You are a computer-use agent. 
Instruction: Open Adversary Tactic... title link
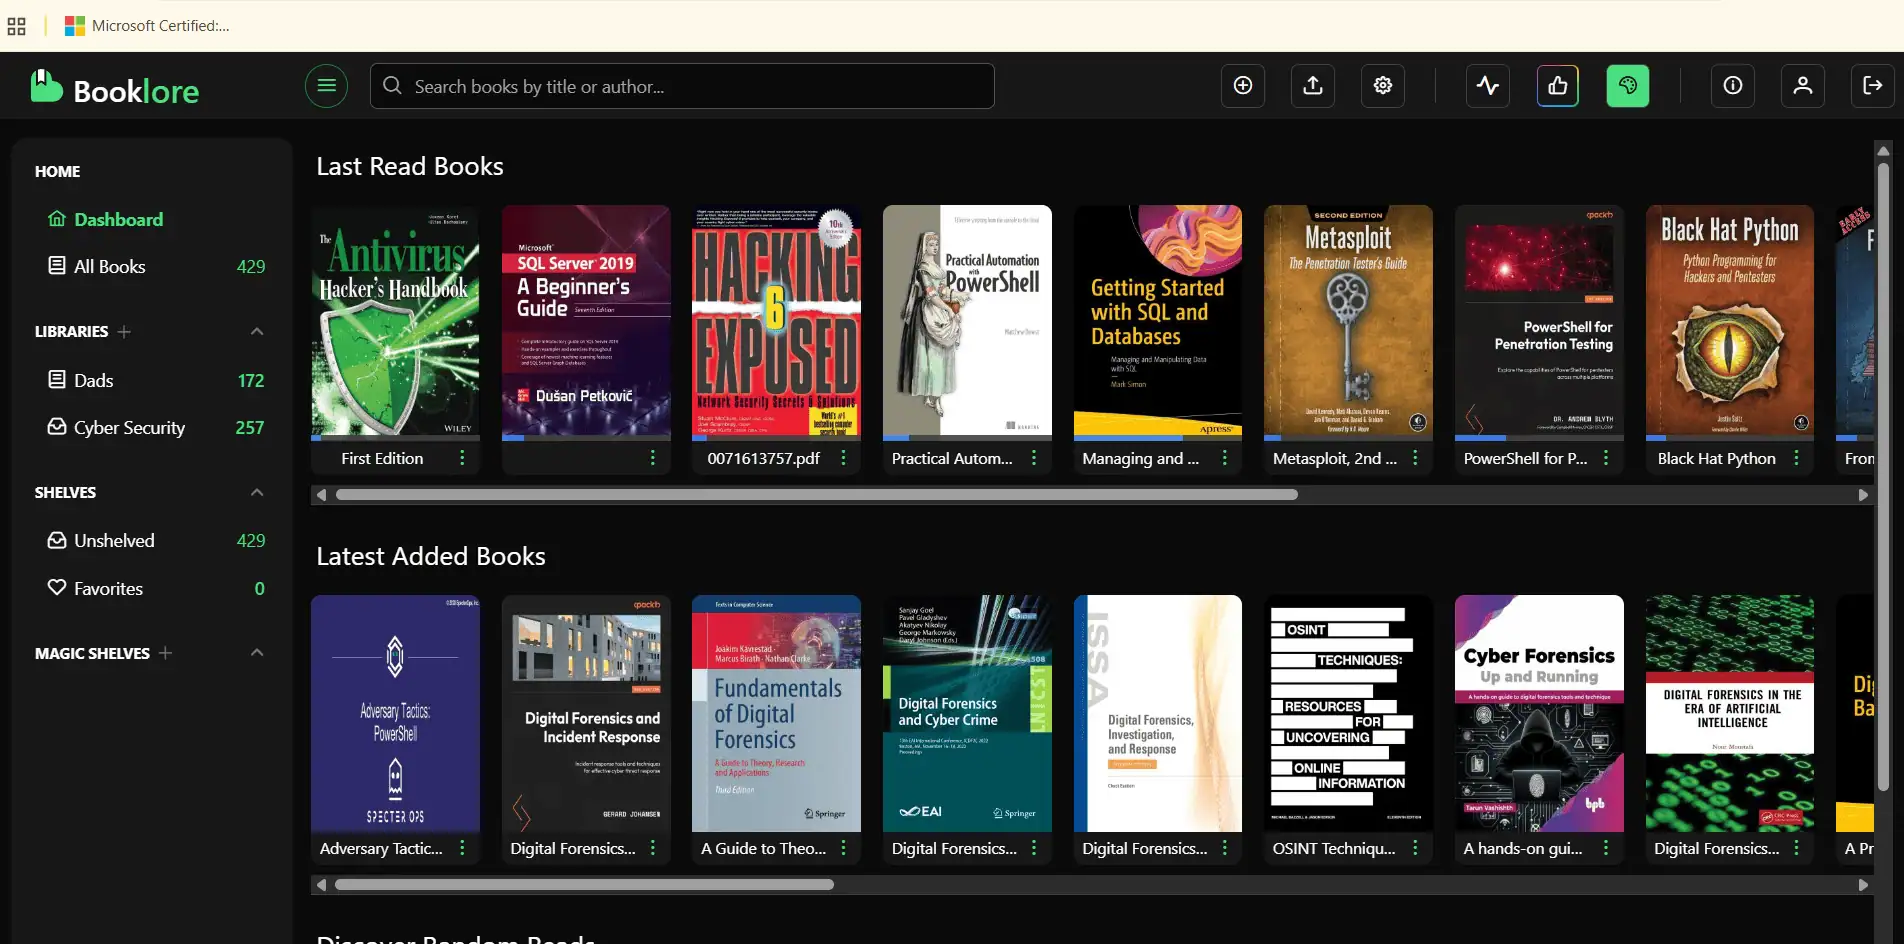point(381,848)
